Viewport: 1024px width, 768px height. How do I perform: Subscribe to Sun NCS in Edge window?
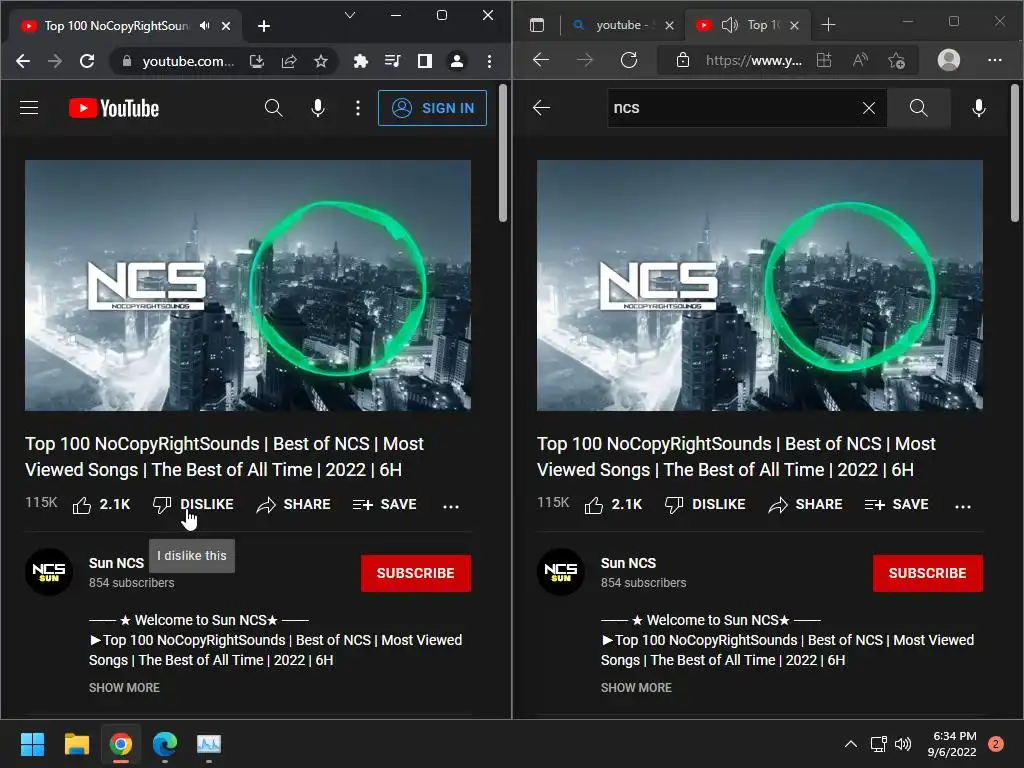click(927, 573)
